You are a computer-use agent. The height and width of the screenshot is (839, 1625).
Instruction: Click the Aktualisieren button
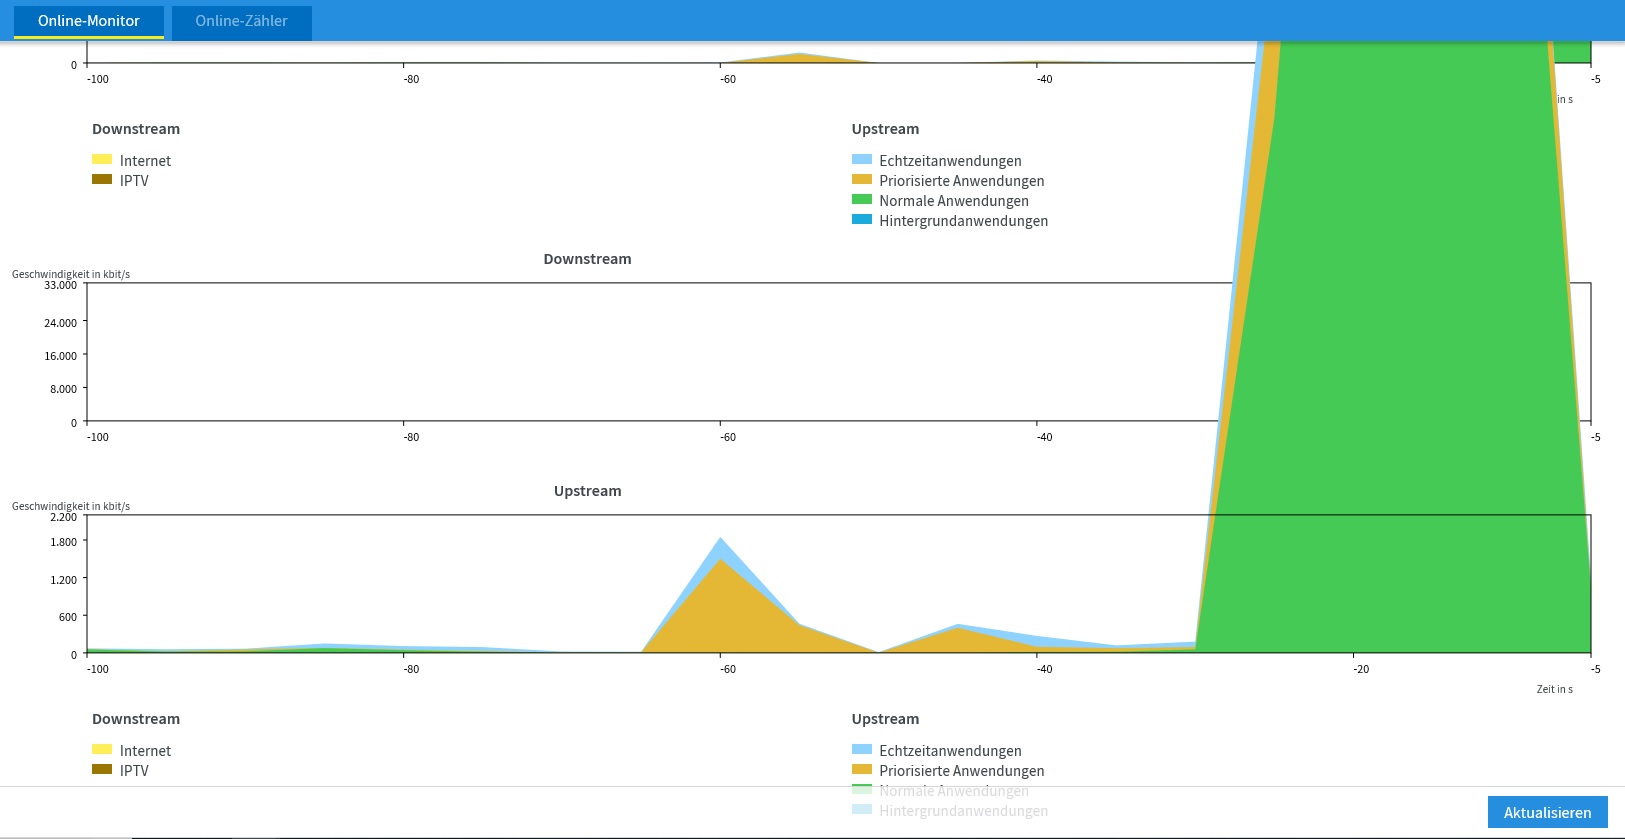tap(1547, 812)
